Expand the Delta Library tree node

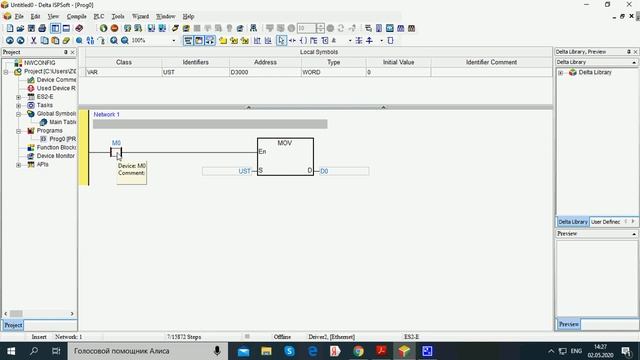pyautogui.click(x=561, y=73)
